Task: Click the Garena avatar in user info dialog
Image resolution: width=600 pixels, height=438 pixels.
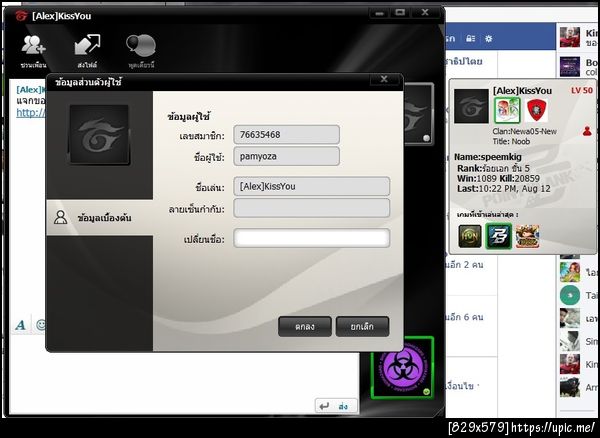Action: [99, 135]
